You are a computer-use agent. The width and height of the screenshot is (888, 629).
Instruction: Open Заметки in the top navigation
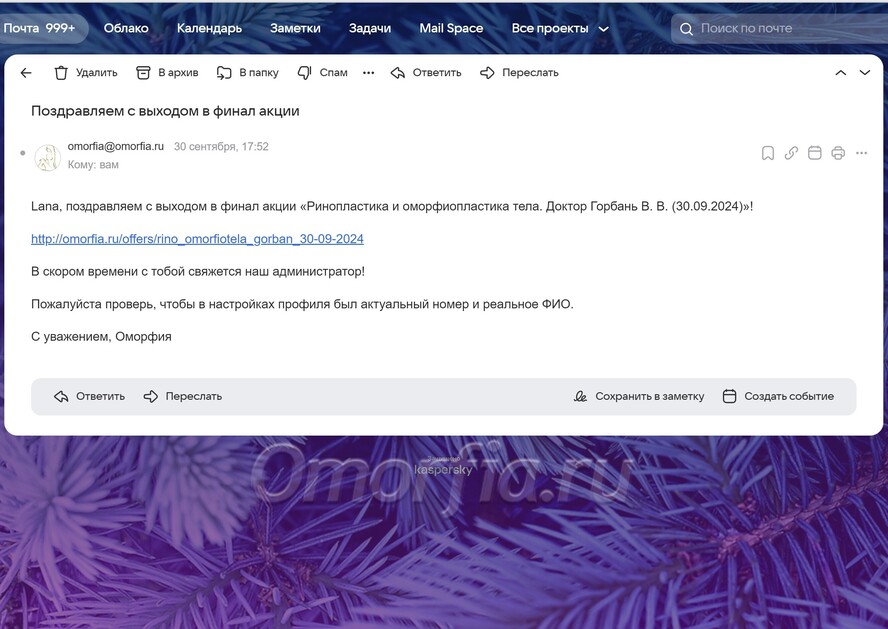pyautogui.click(x=295, y=28)
